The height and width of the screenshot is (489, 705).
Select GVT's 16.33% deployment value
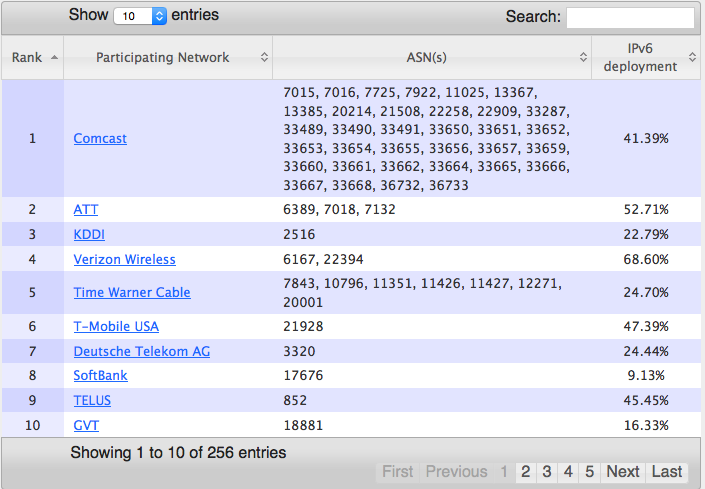point(646,425)
